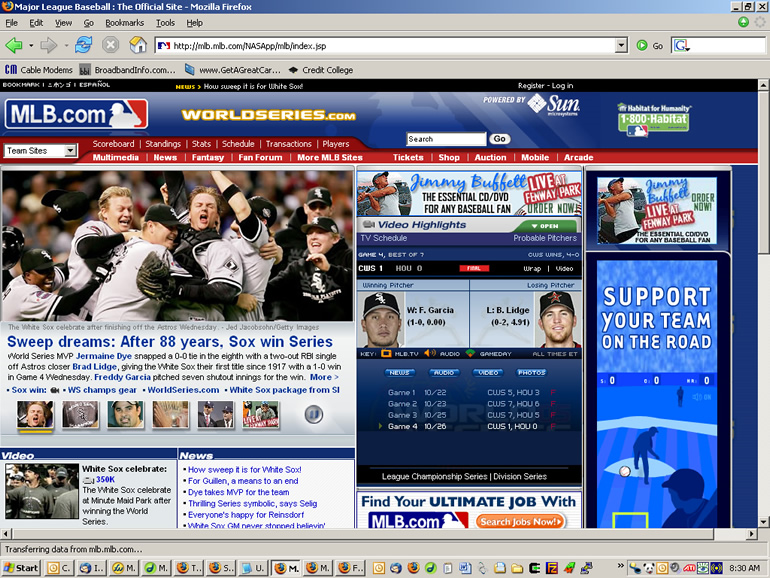This screenshot has height=578, width=770.
Task: Open League Championship Series link
Action: [435, 476]
